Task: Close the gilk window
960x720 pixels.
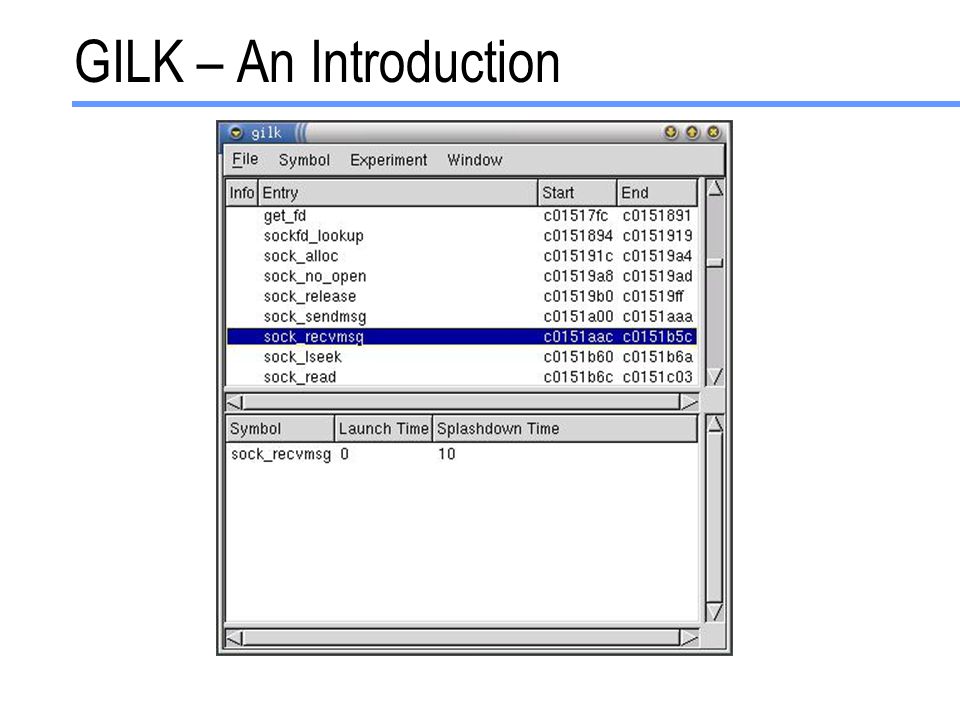Action: click(x=713, y=132)
